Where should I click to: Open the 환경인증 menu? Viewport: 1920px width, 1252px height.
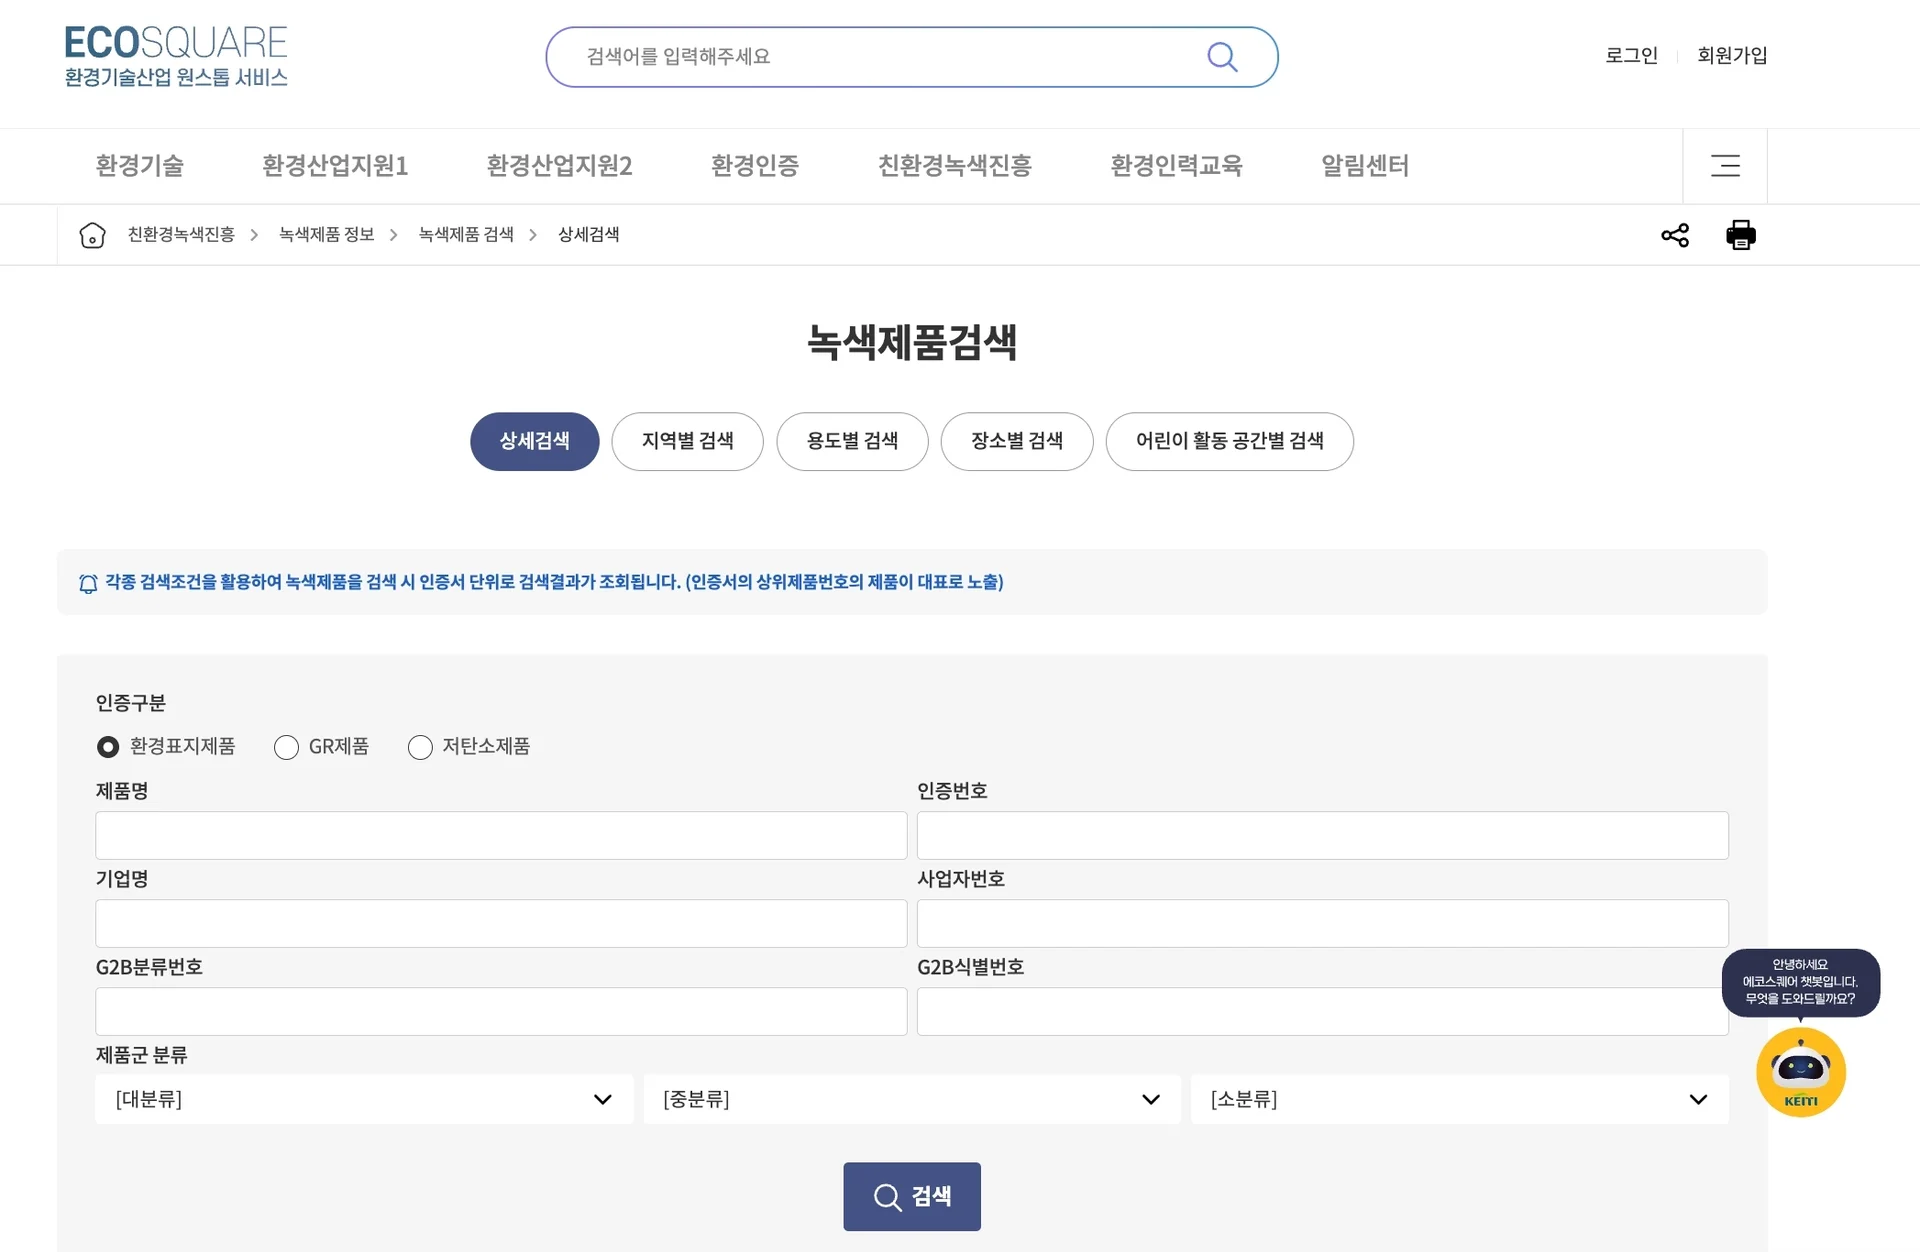click(x=754, y=166)
